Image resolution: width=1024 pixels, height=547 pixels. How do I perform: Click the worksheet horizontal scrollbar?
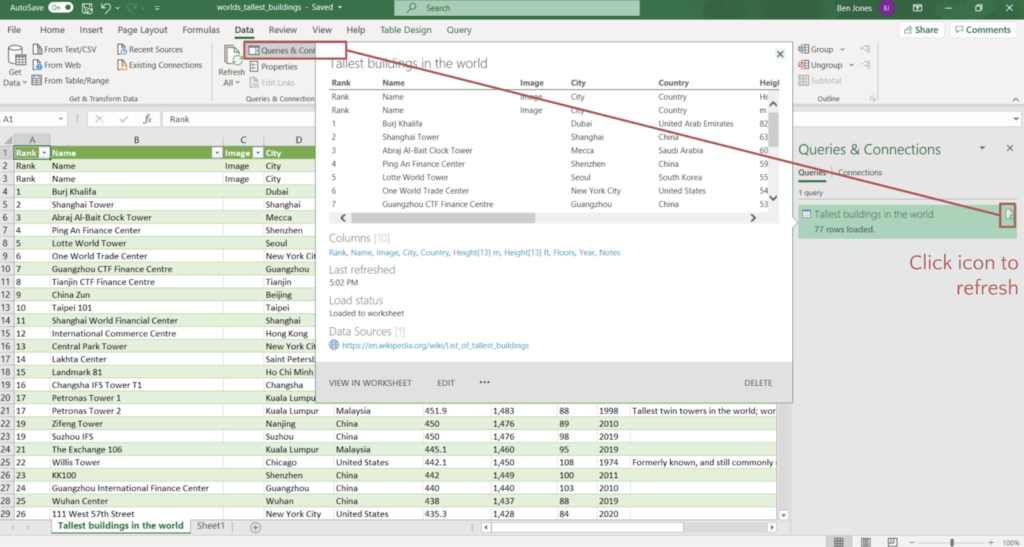[586, 527]
